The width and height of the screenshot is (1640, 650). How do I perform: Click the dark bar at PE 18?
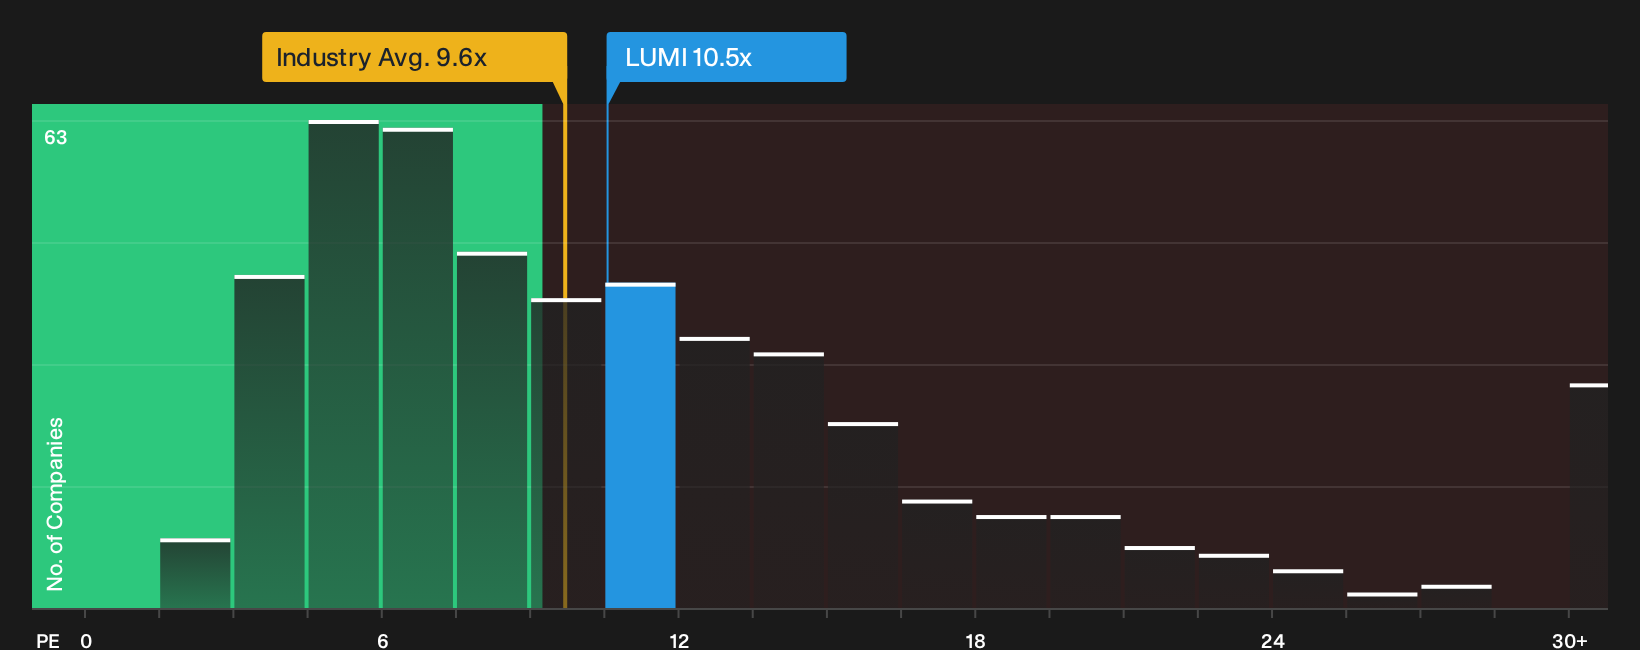1011,562
